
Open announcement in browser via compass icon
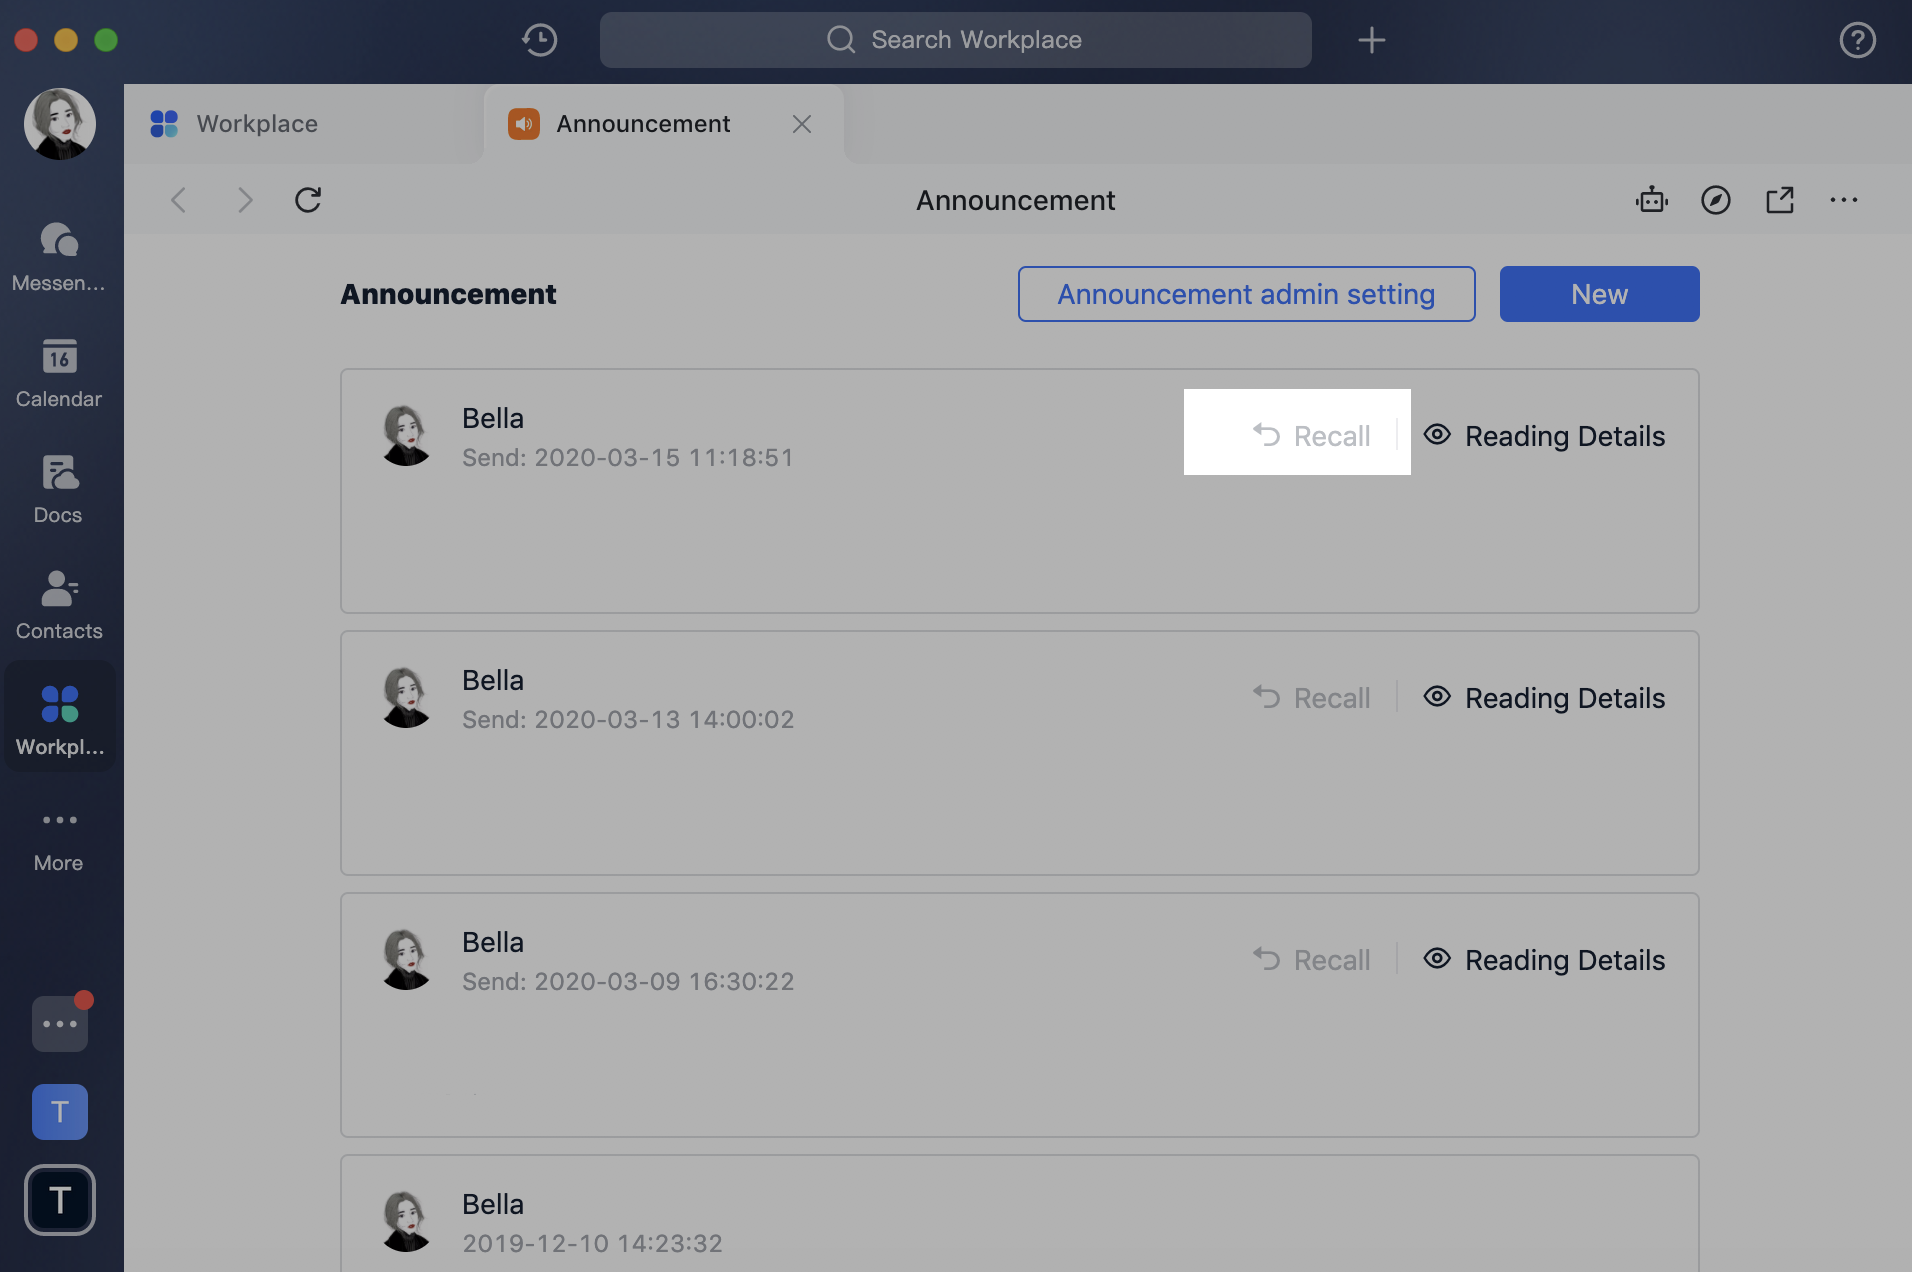(1715, 200)
